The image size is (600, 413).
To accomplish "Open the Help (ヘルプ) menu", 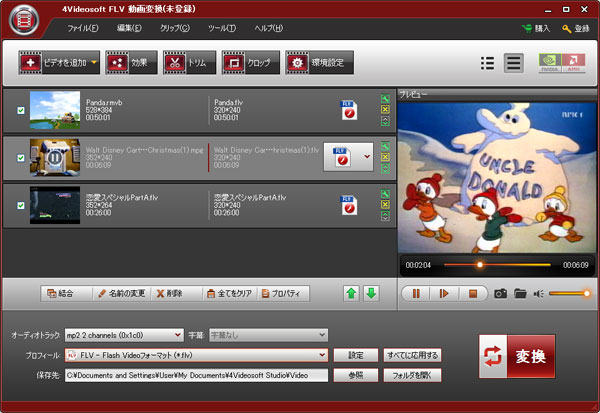I will point(268,28).
